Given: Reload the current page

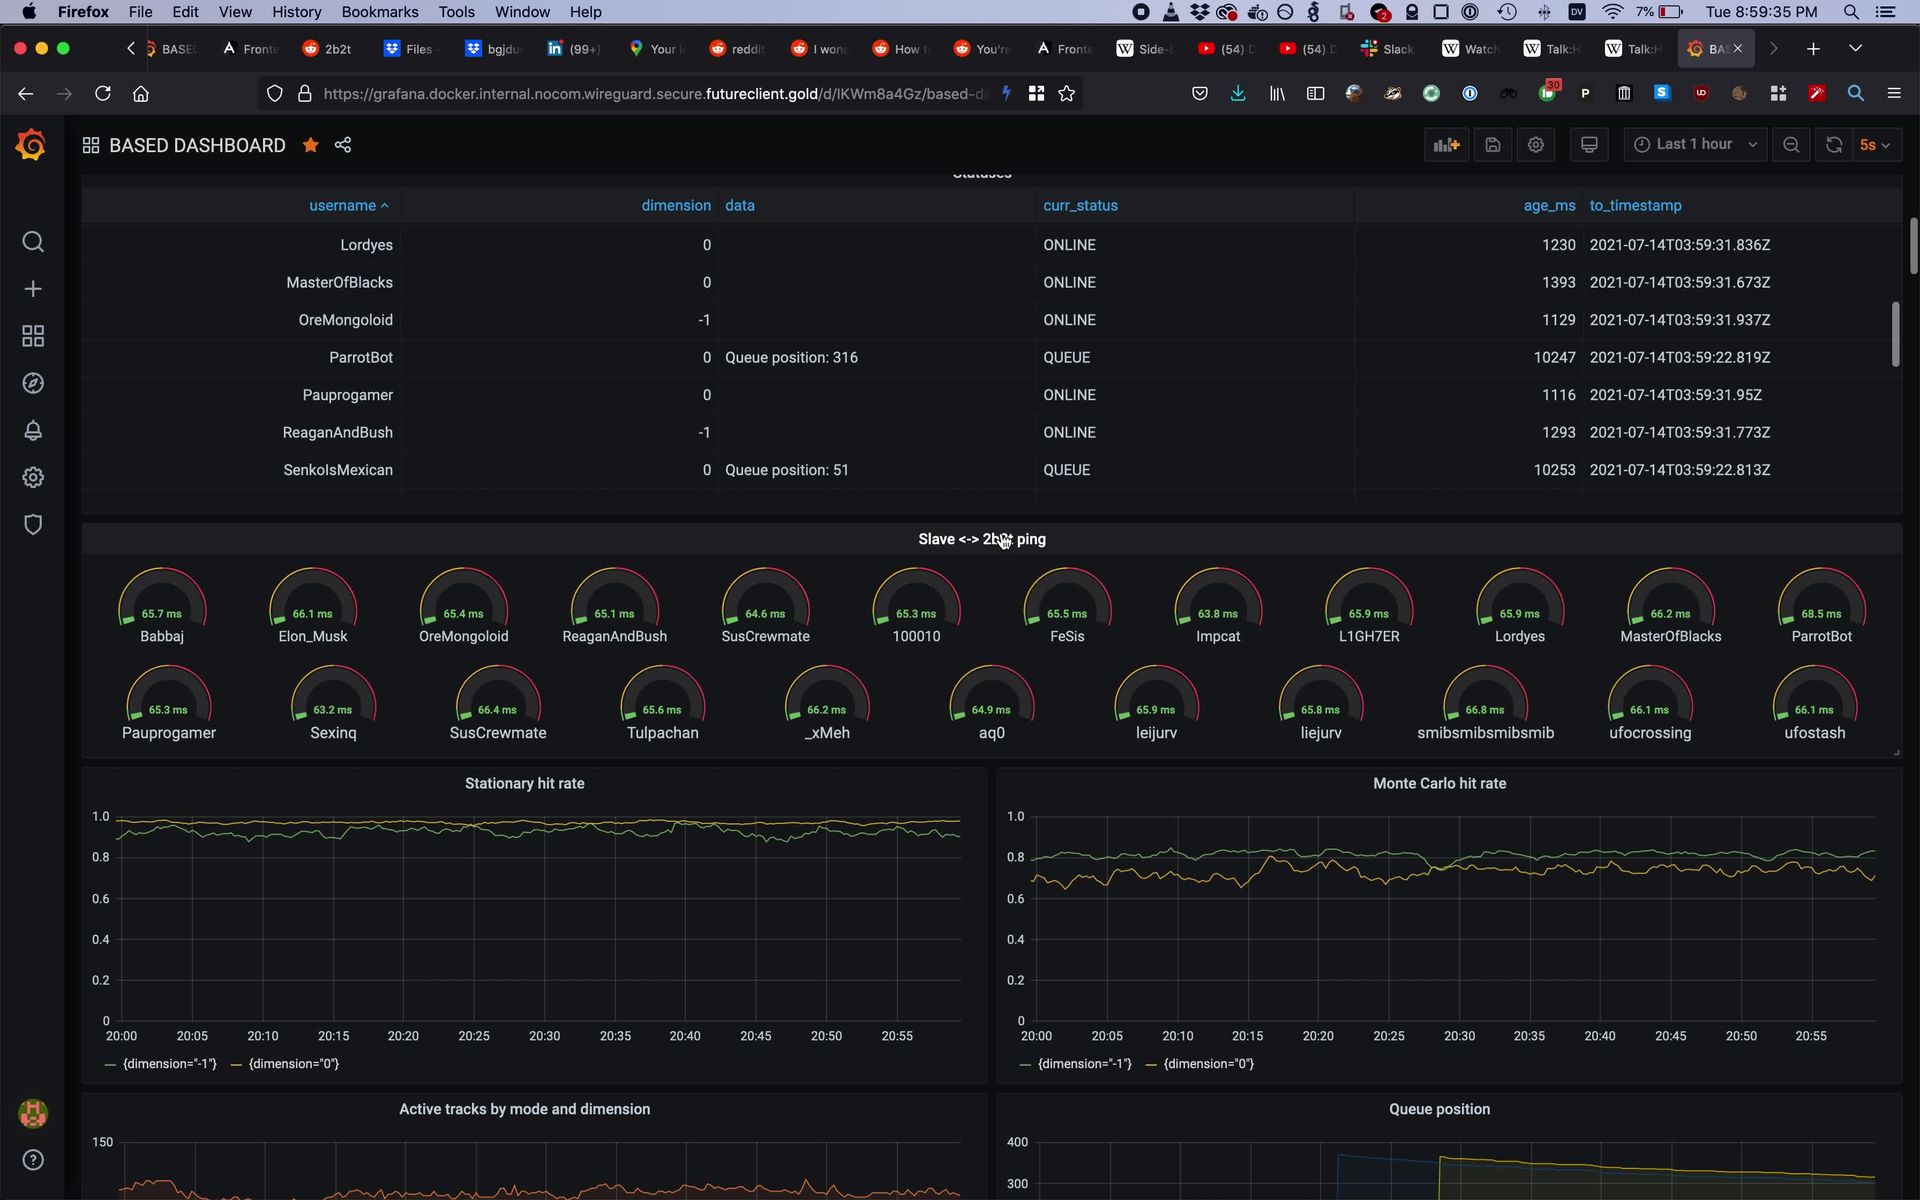Looking at the screenshot, I should 102,94.
